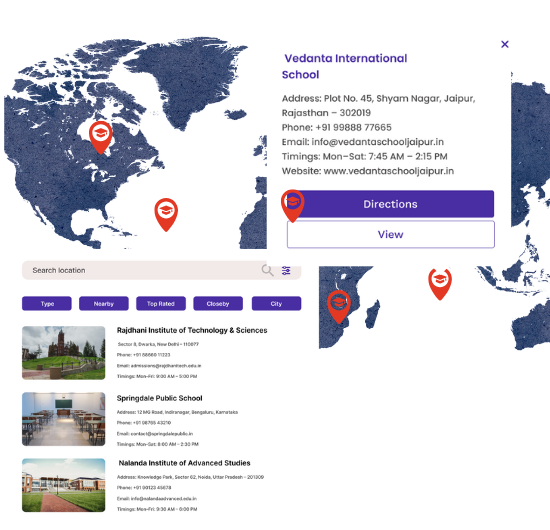The height and width of the screenshot is (530, 550).
Task: Open the Springdale Public School classroom thumbnail
Action: click(x=63, y=419)
